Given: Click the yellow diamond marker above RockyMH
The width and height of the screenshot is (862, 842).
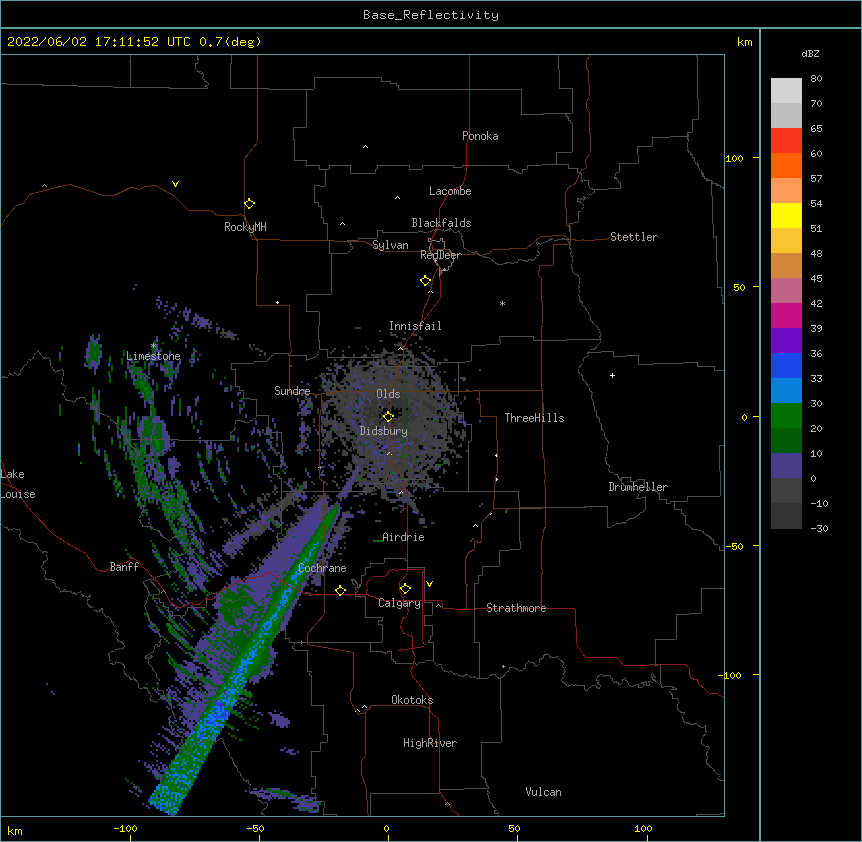Looking at the screenshot, I should (x=249, y=204).
